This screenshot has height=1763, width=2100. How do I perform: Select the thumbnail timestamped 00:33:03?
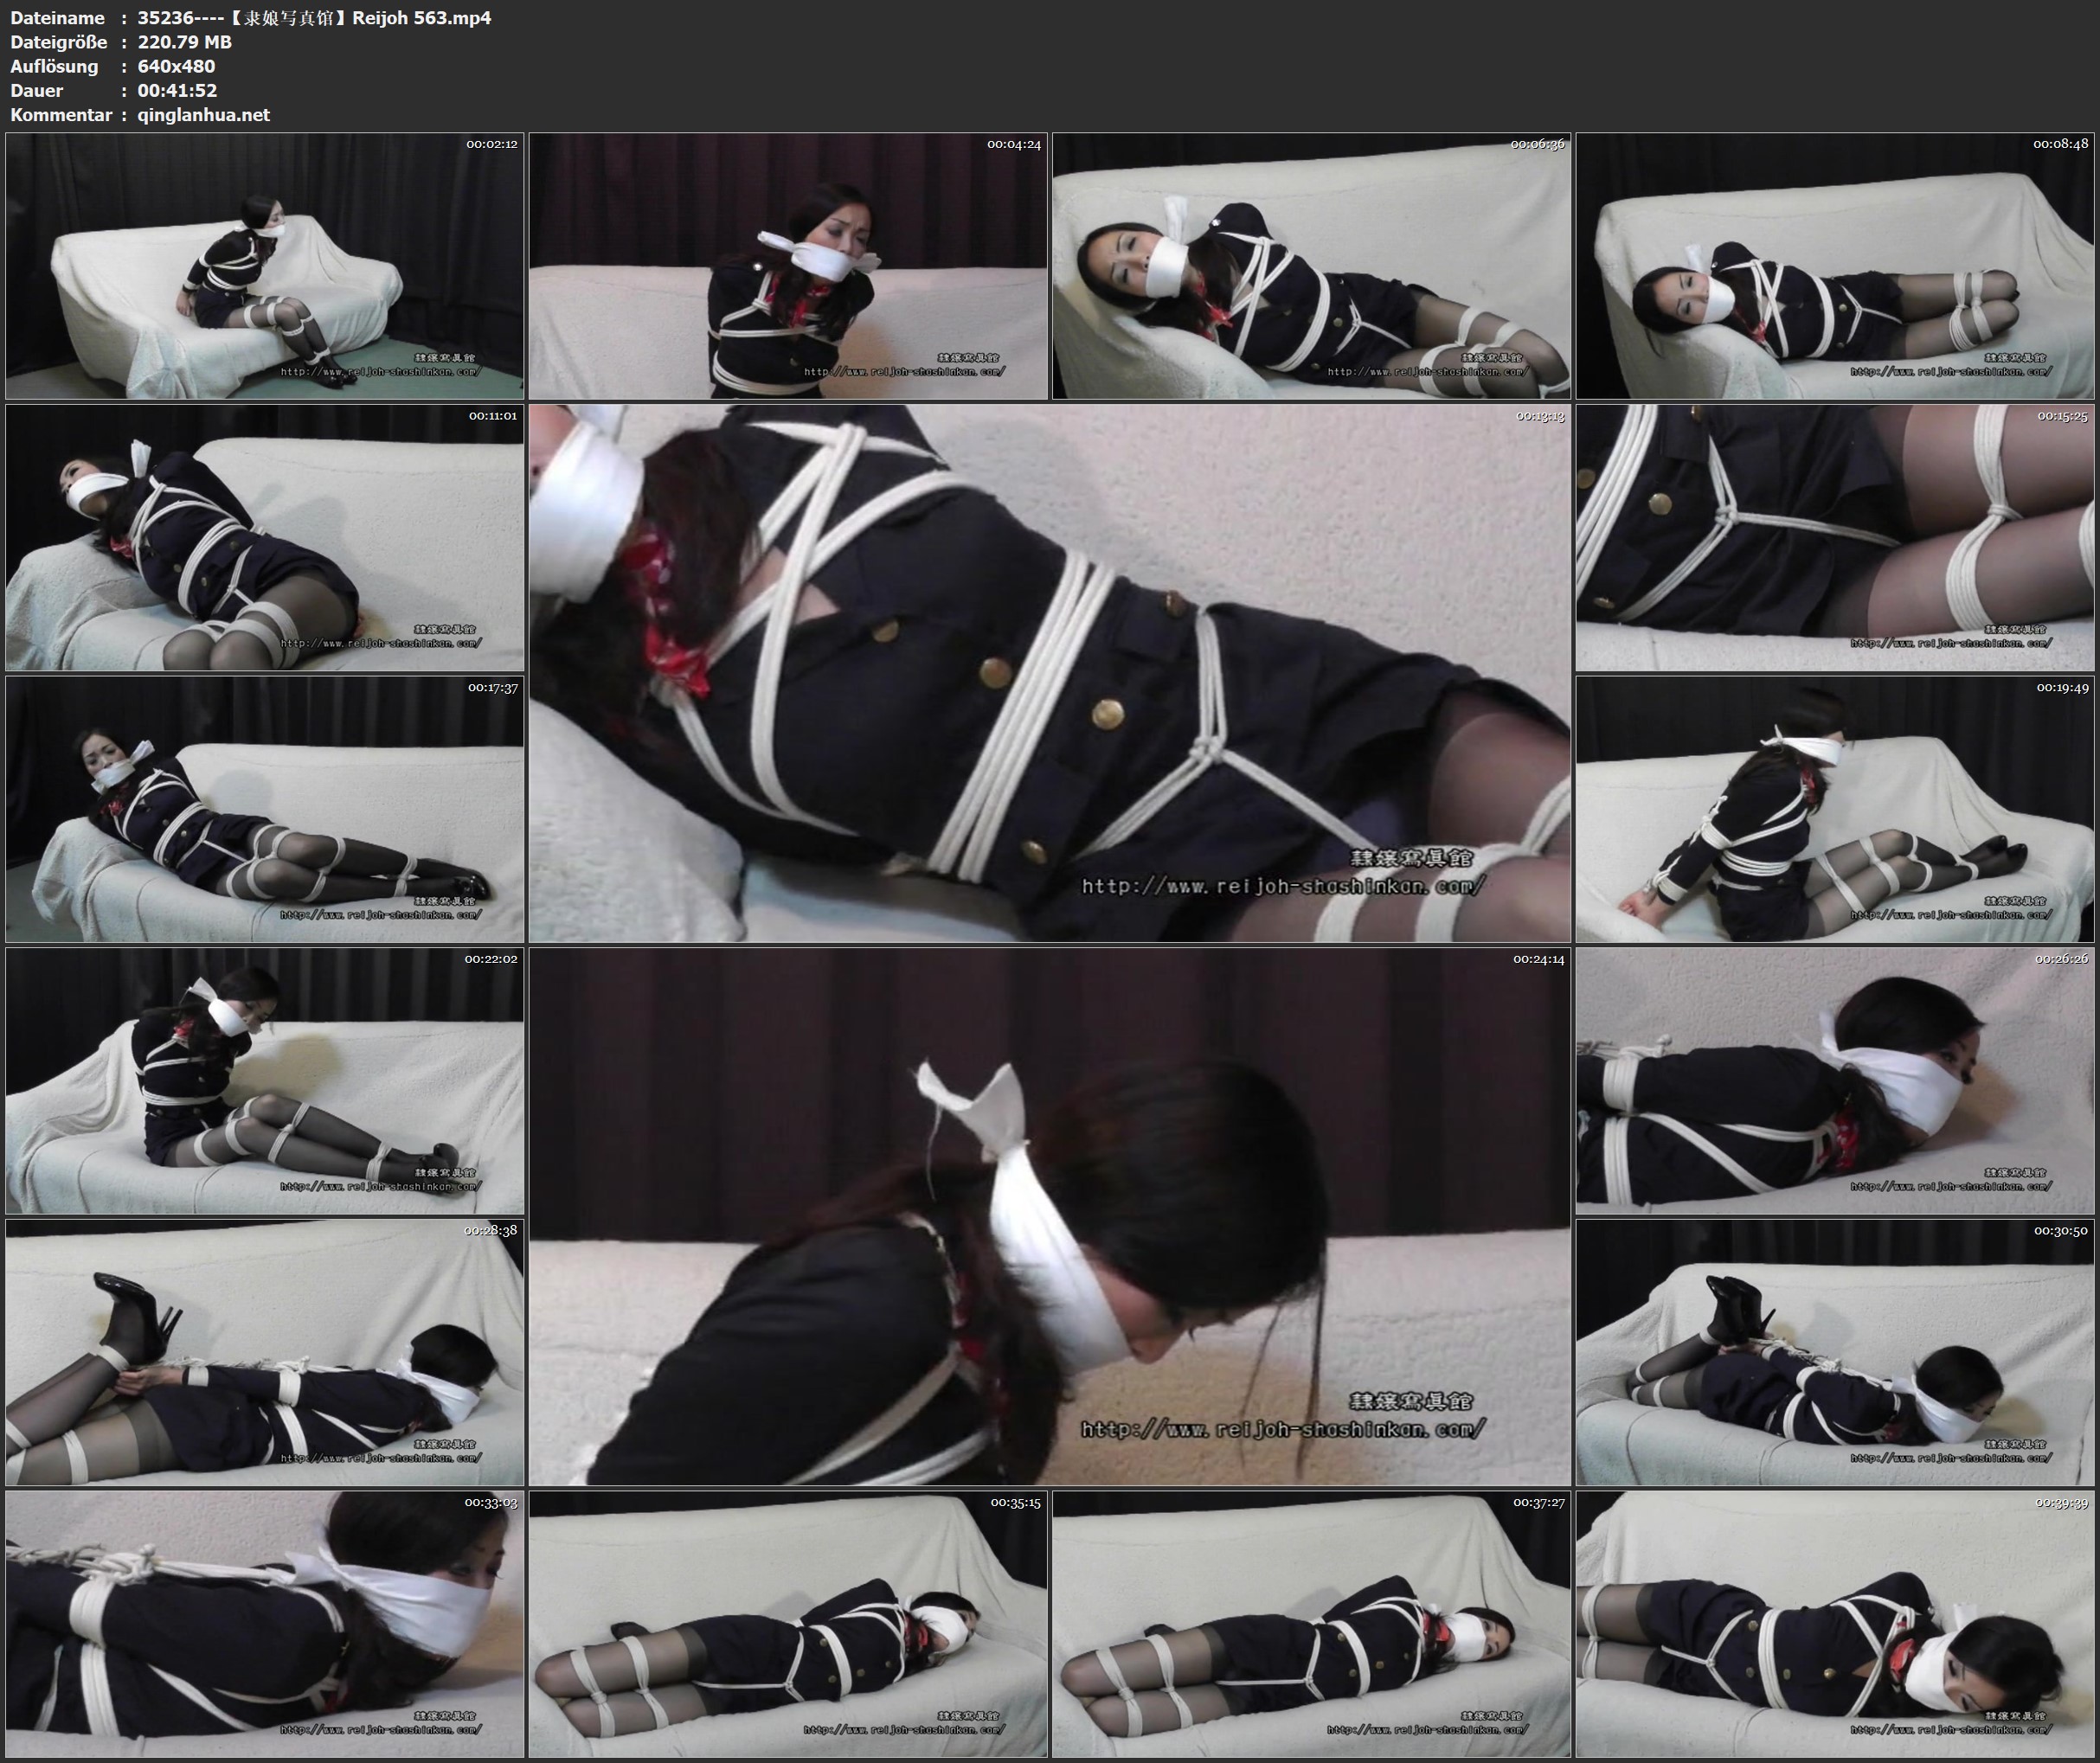264,1624
